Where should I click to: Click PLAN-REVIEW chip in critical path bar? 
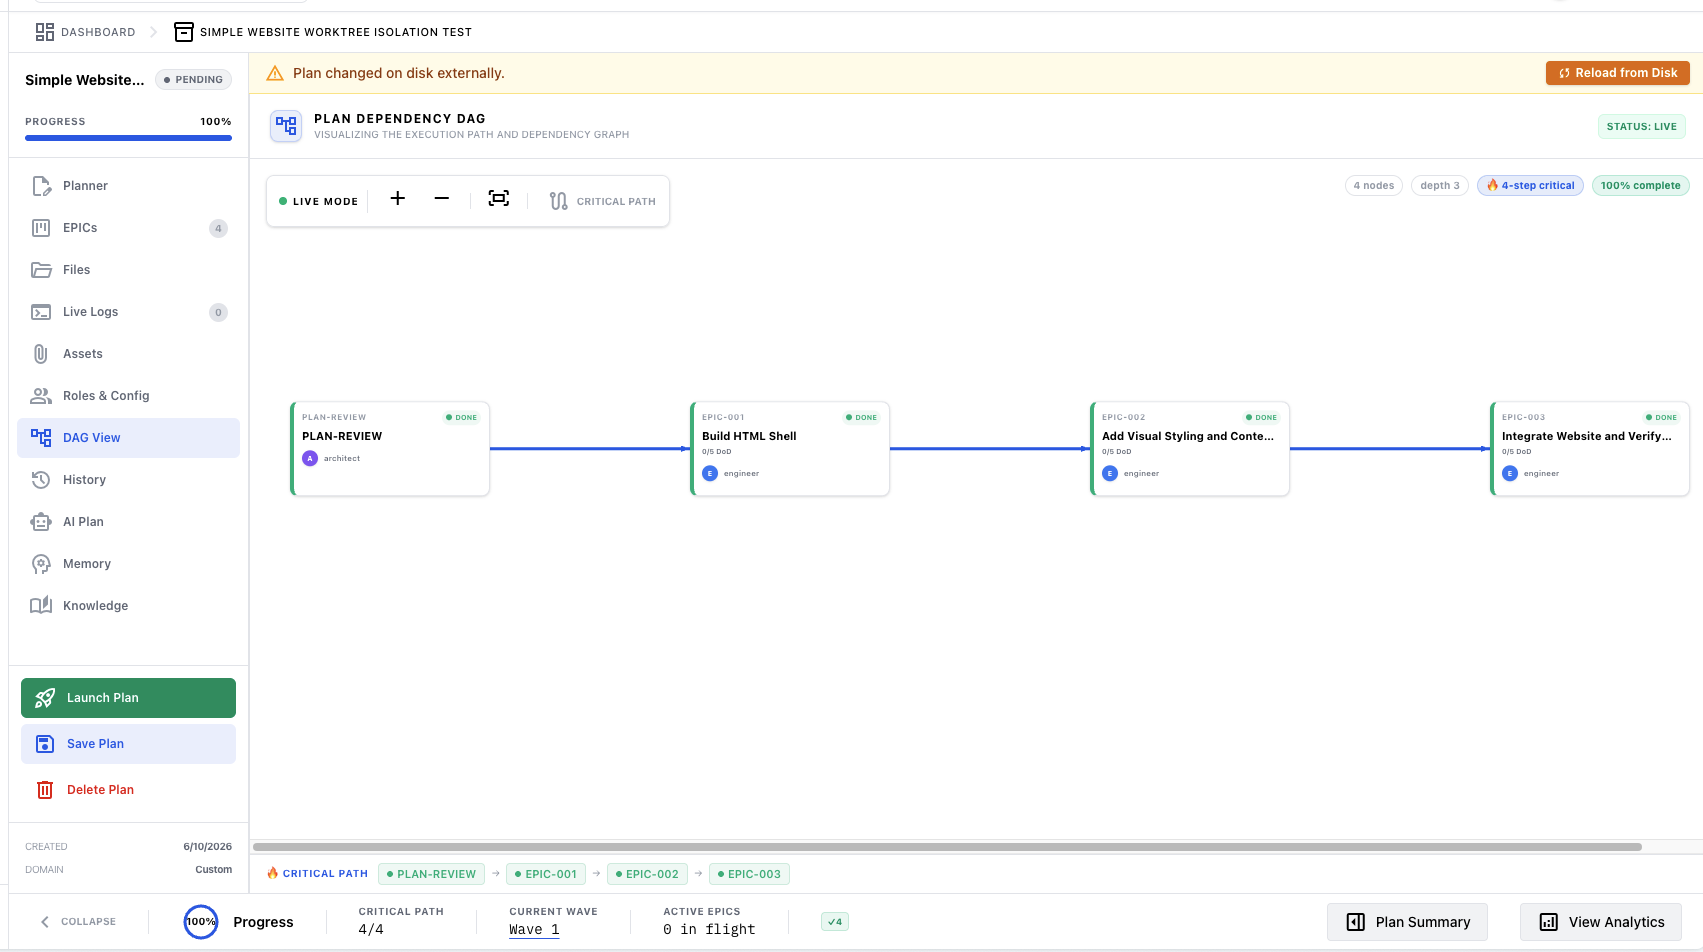pyautogui.click(x=431, y=874)
